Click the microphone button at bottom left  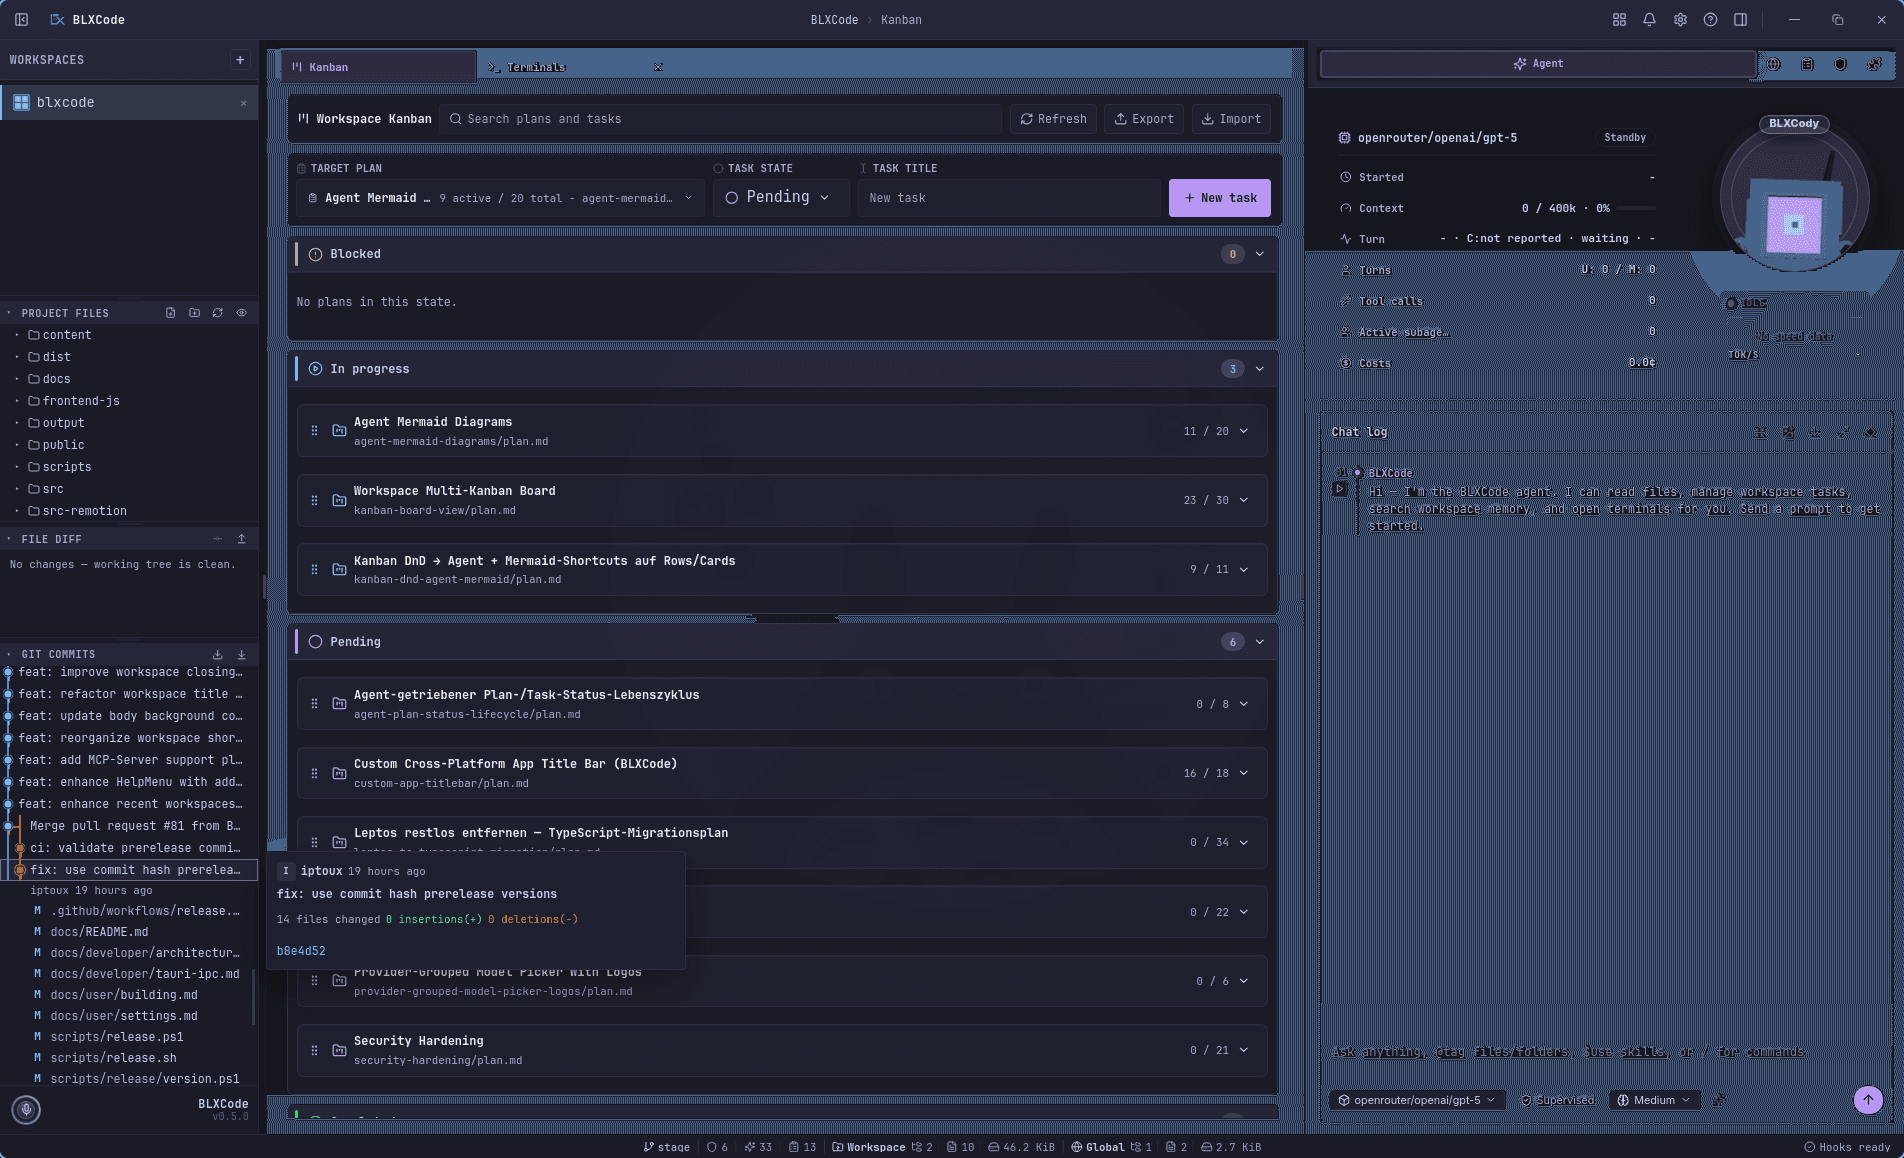[26, 1109]
